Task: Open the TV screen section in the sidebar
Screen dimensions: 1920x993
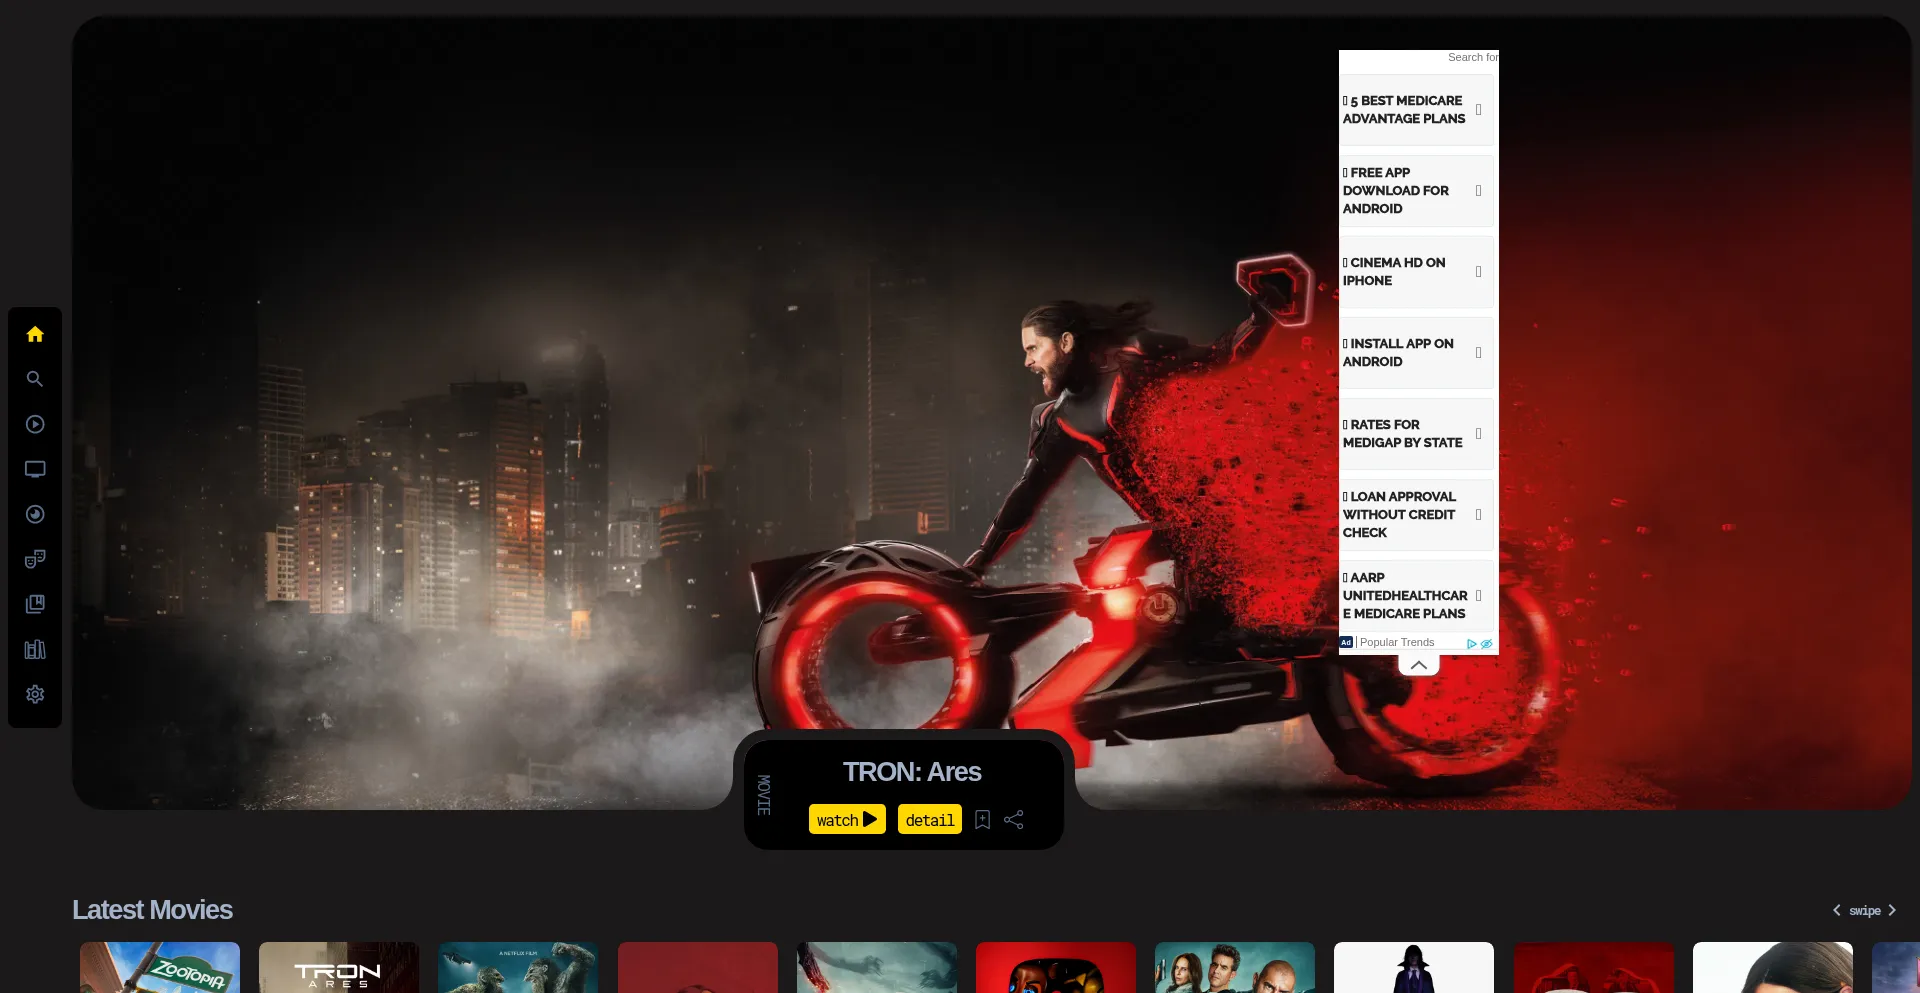Action: pyautogui.click(x=35, y=469)
